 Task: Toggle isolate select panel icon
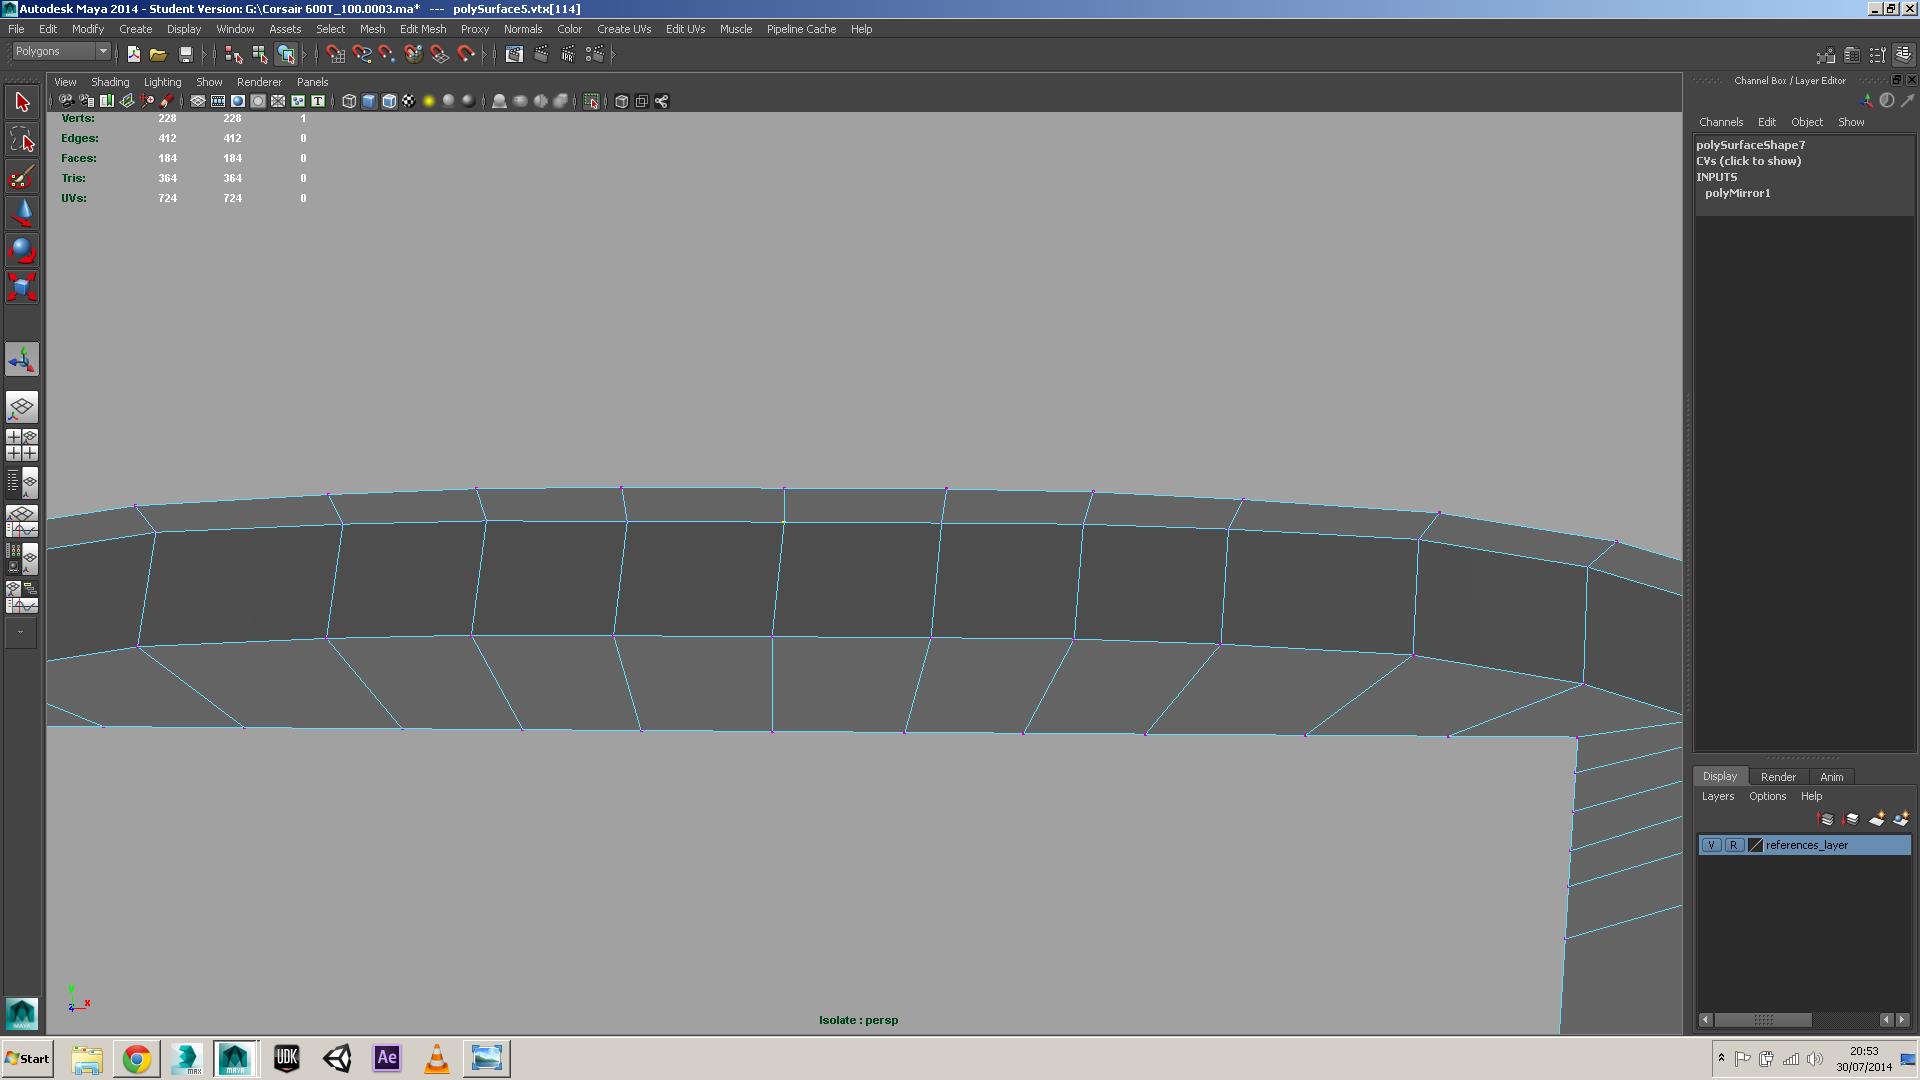pyautogui.click(x=591, y=101)
